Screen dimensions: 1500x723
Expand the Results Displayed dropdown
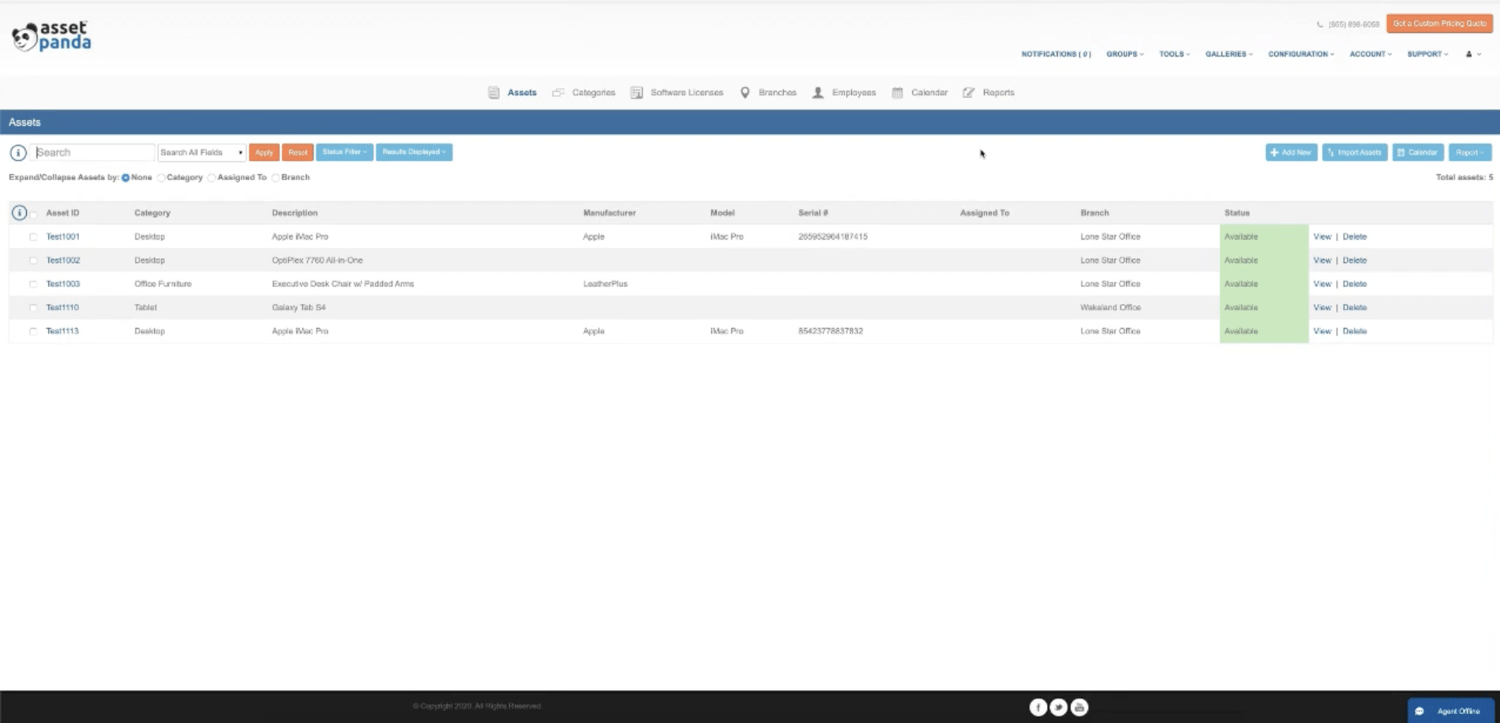click(413, 152)
